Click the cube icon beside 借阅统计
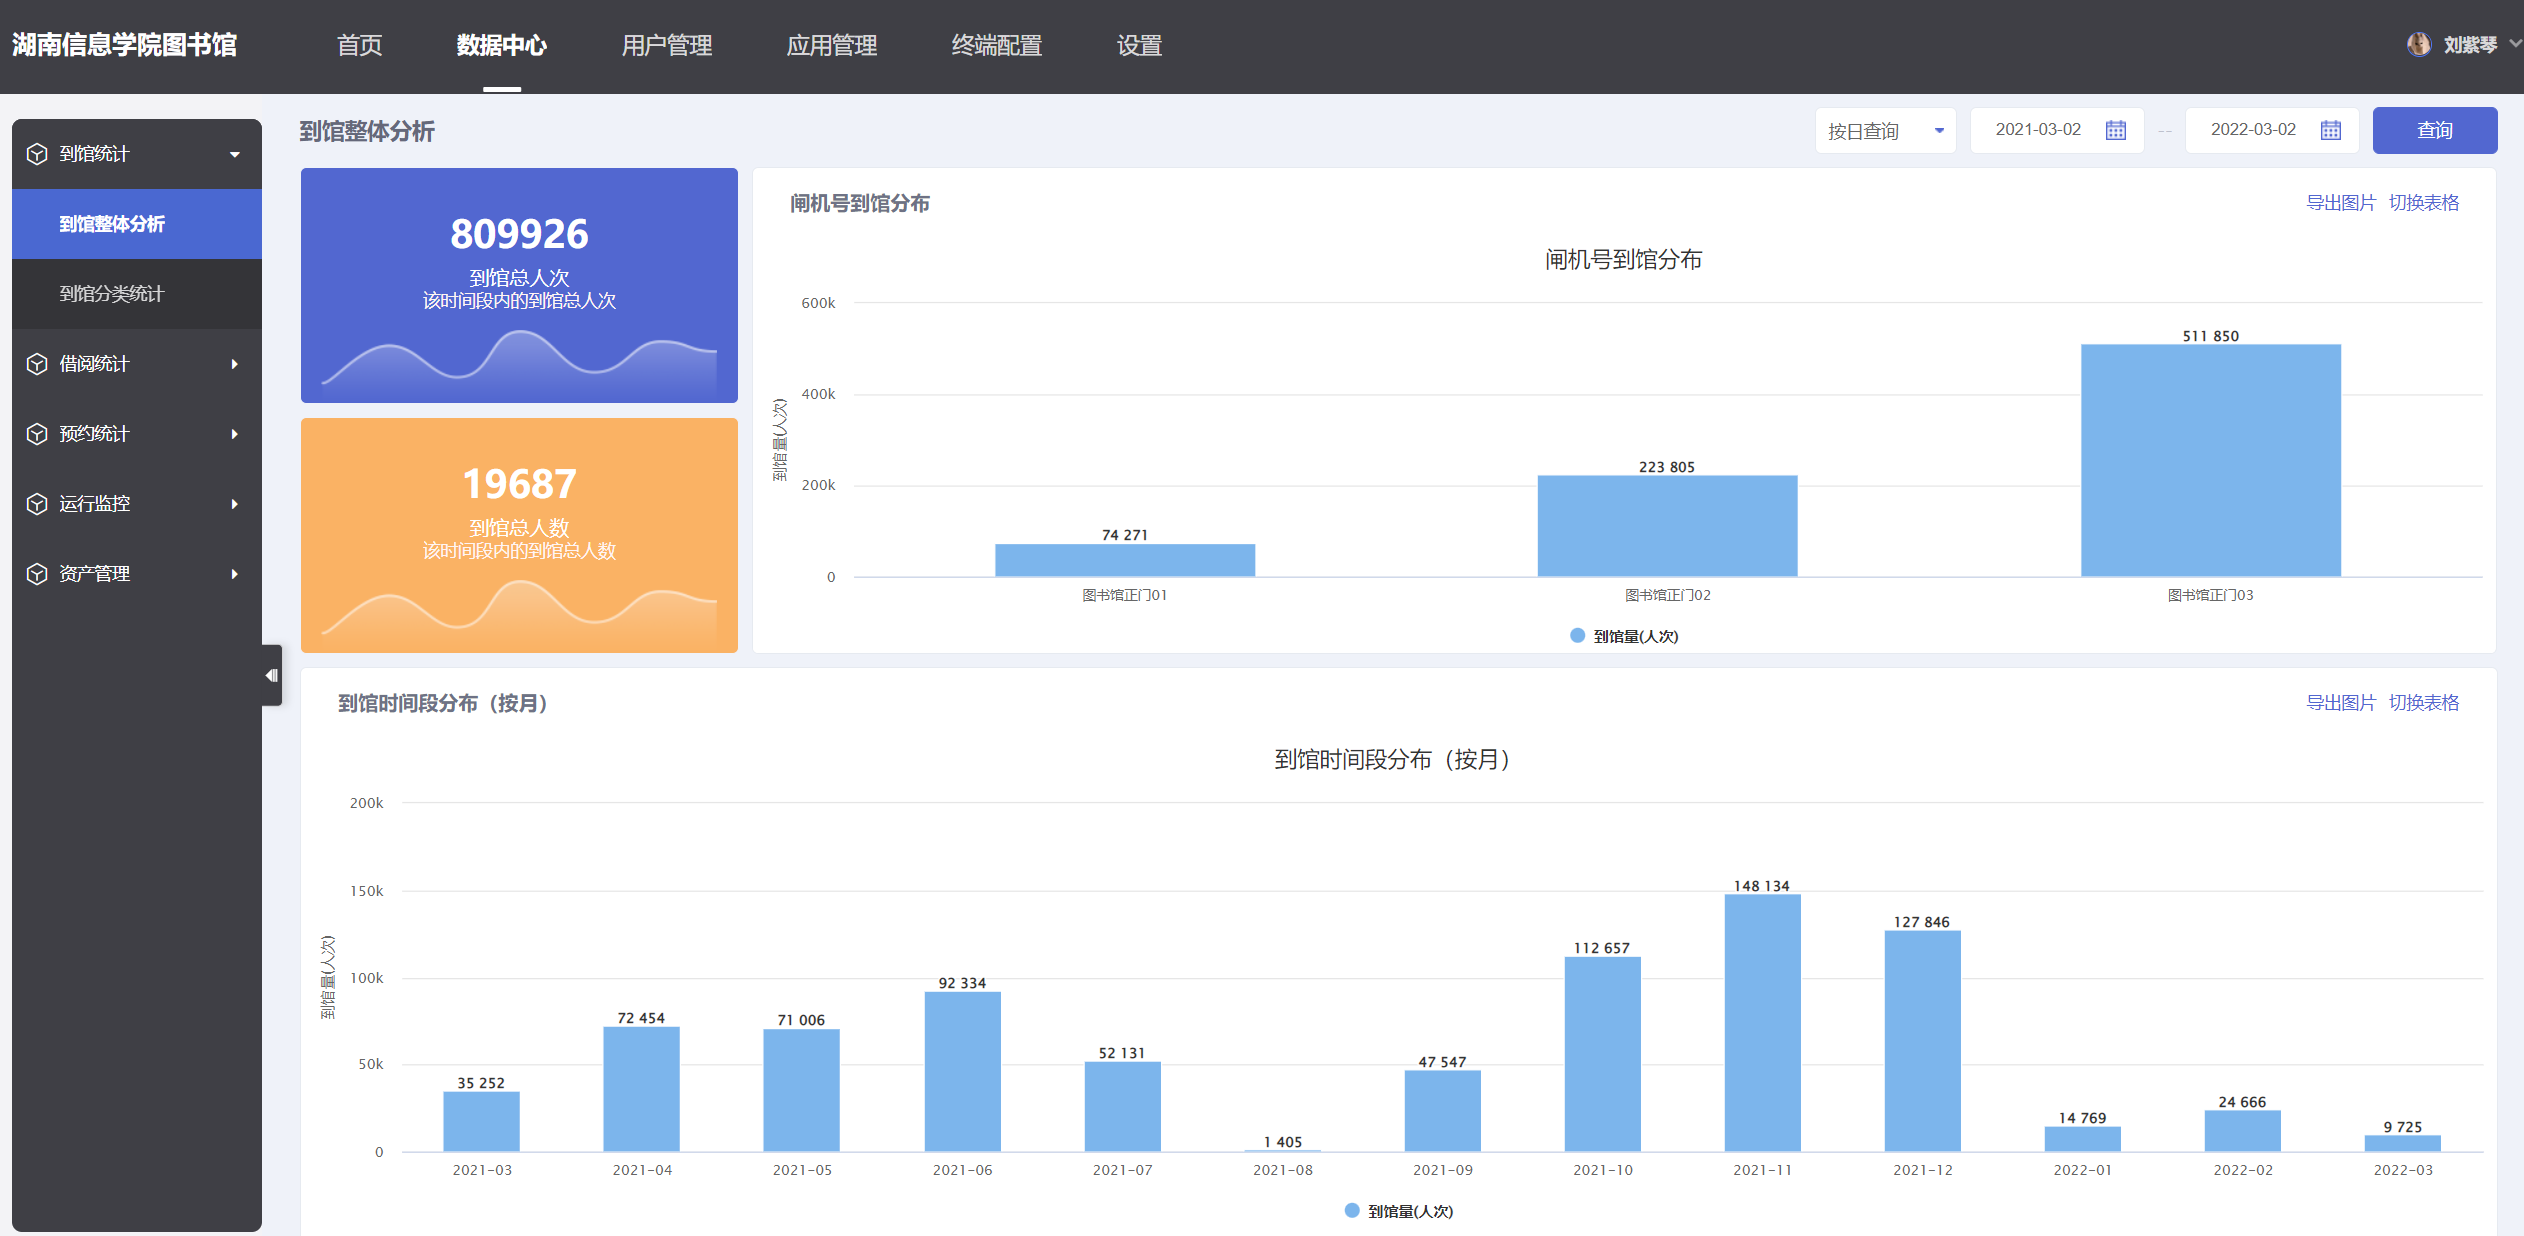Image resolution: width=2524 pixels, height=1236 pixels. (x=37, y=364)
